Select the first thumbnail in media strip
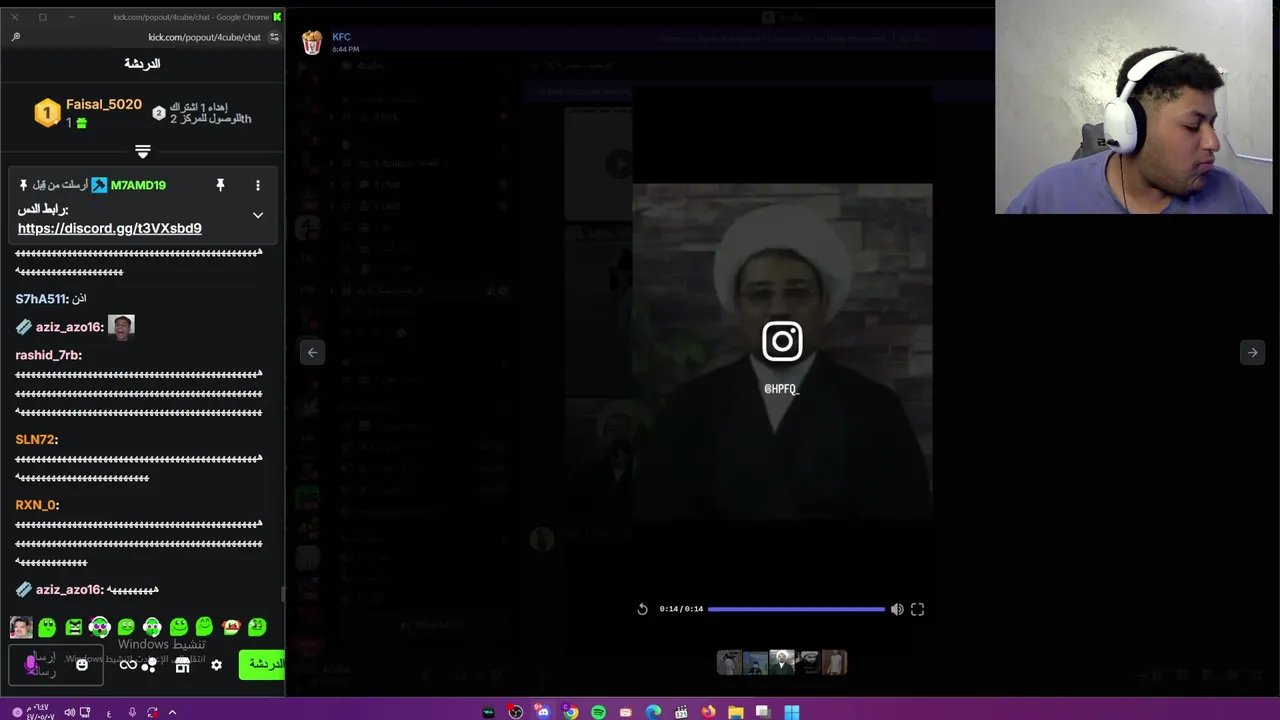The image size is (1280, 720). 730,662
